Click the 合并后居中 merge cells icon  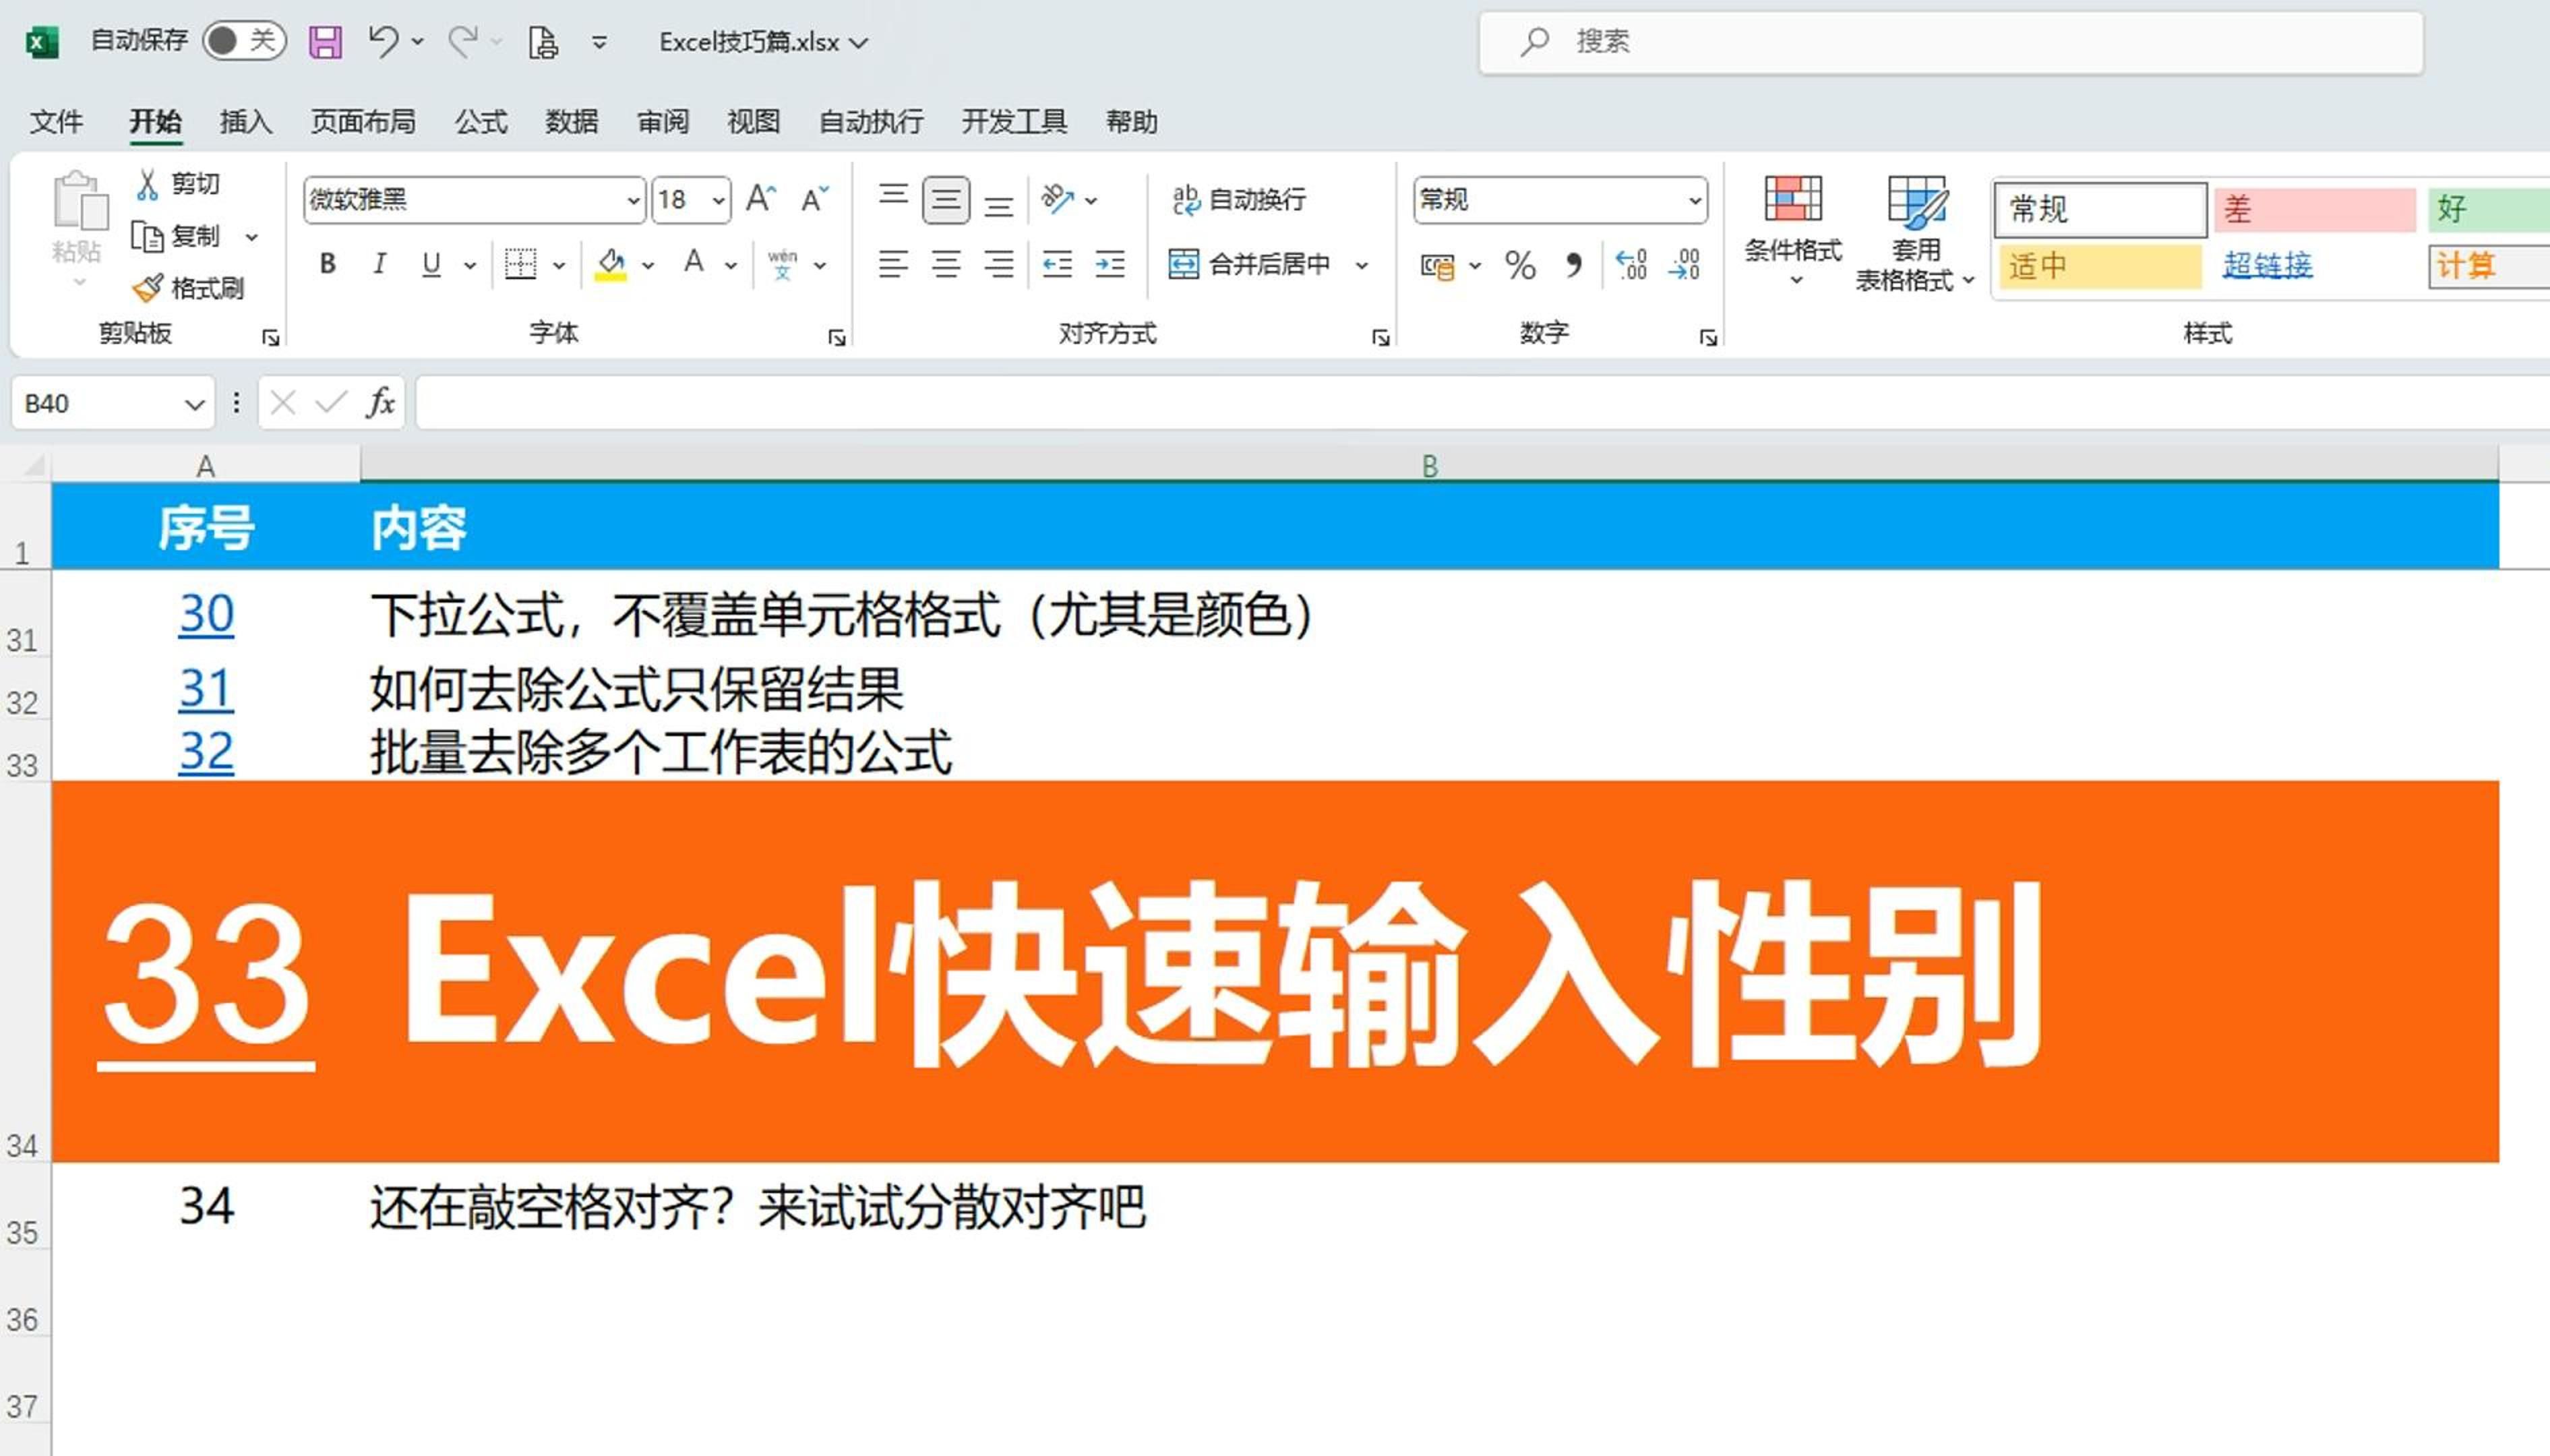pos(1184,264)
